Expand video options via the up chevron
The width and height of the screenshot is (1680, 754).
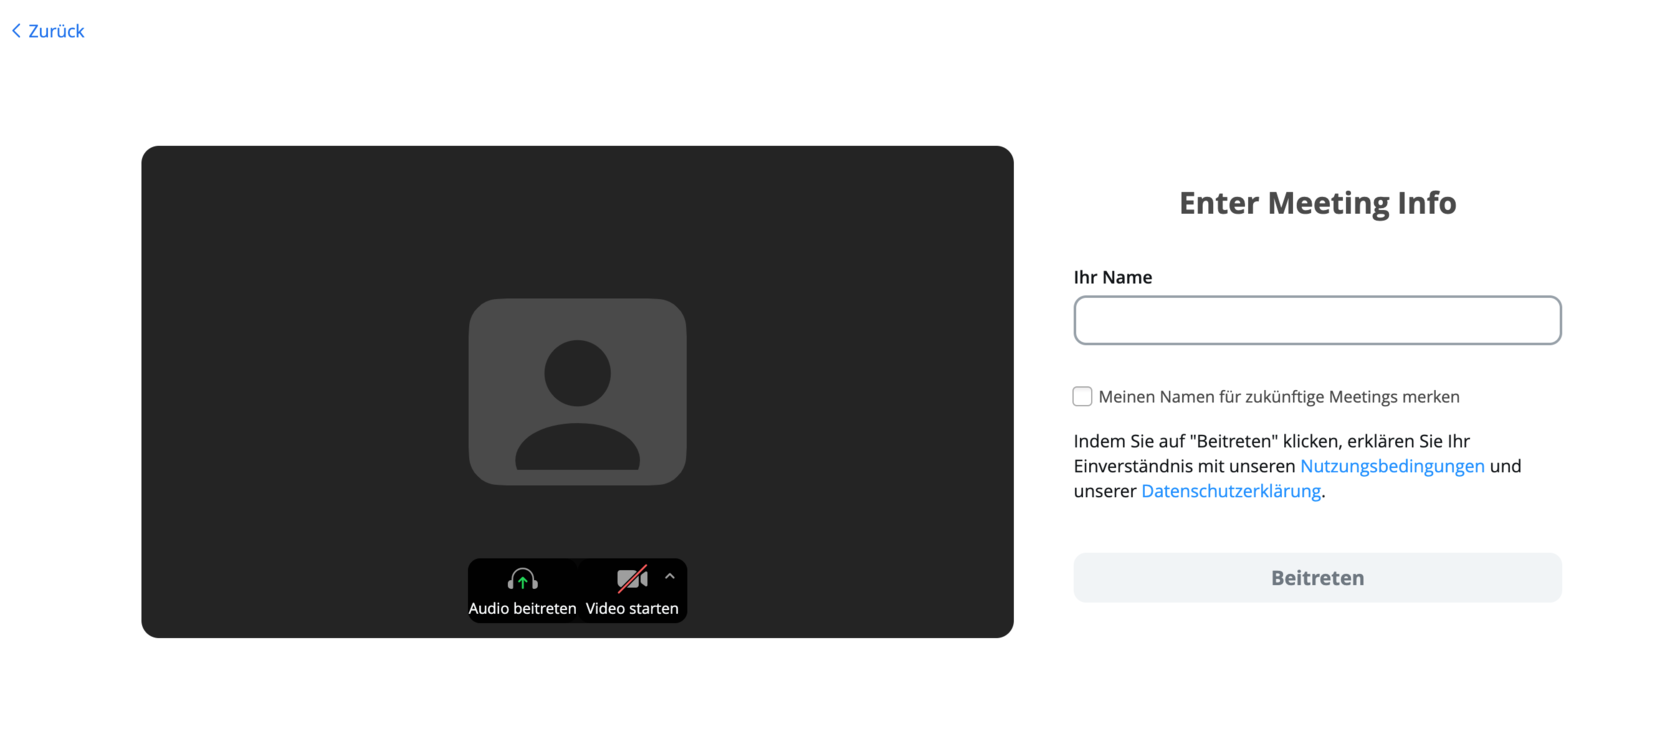670,577
